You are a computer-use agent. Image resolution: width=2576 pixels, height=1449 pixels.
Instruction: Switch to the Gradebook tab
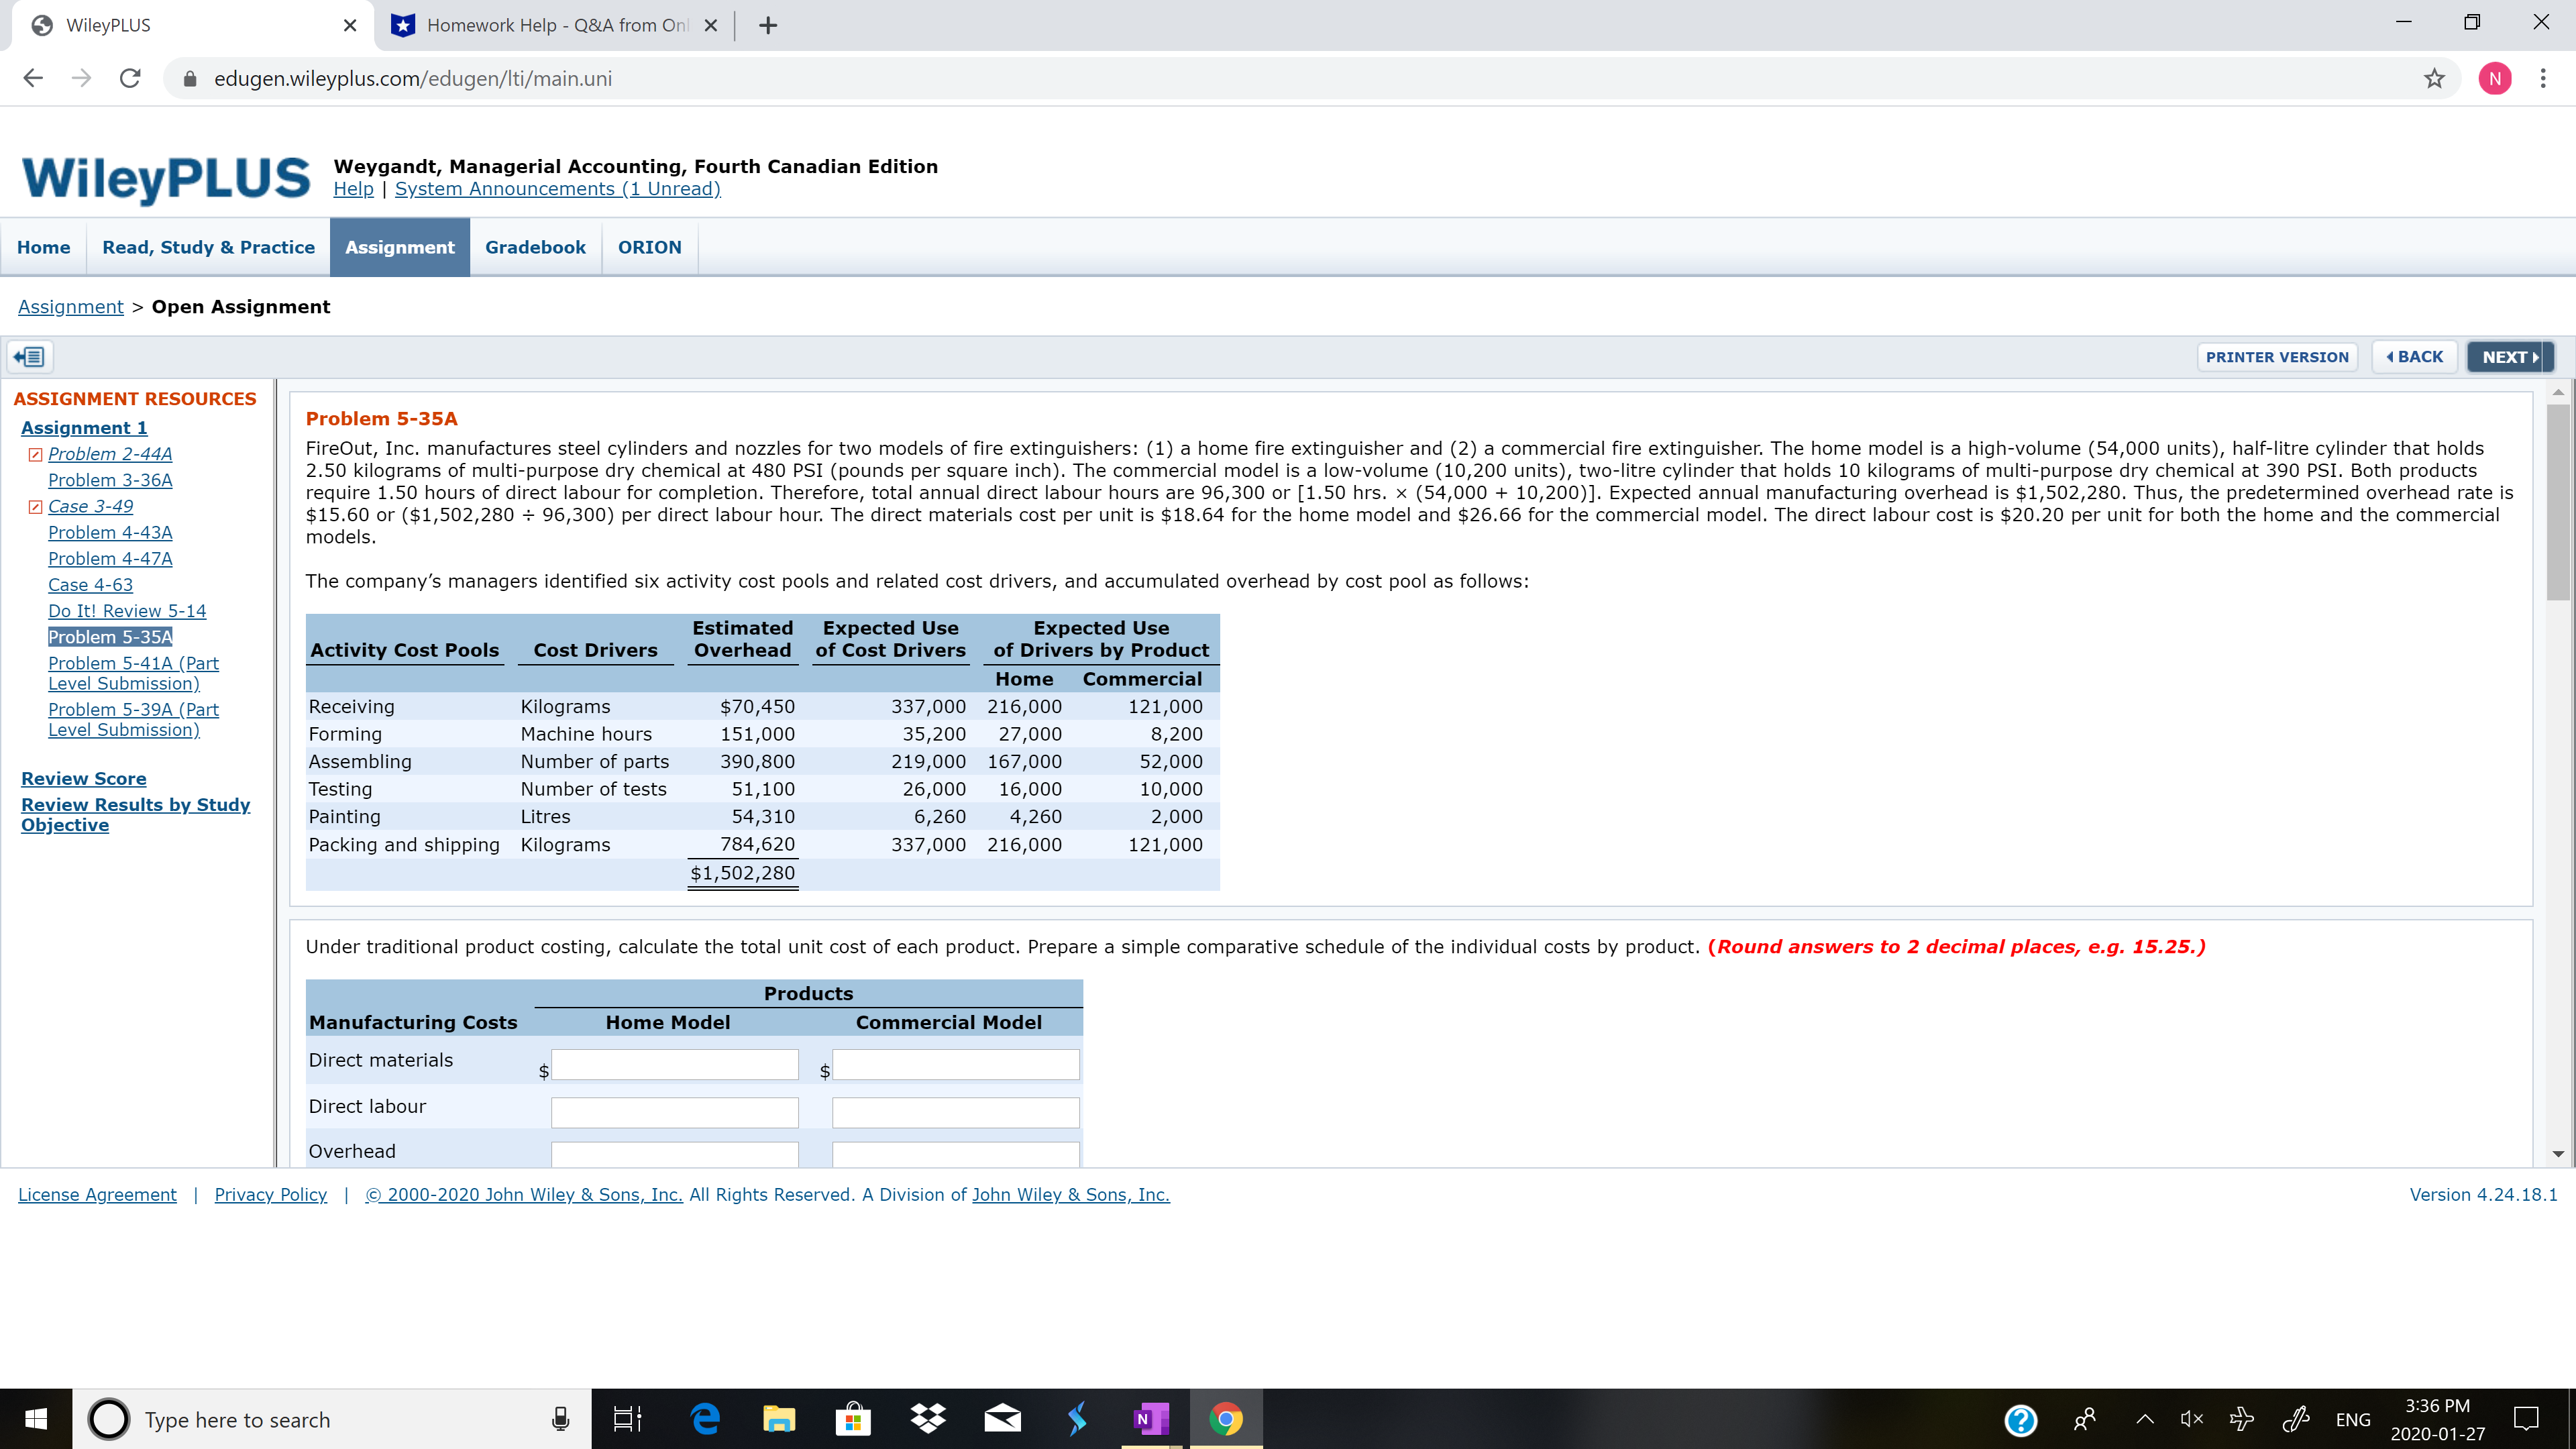tap(535, 247)
